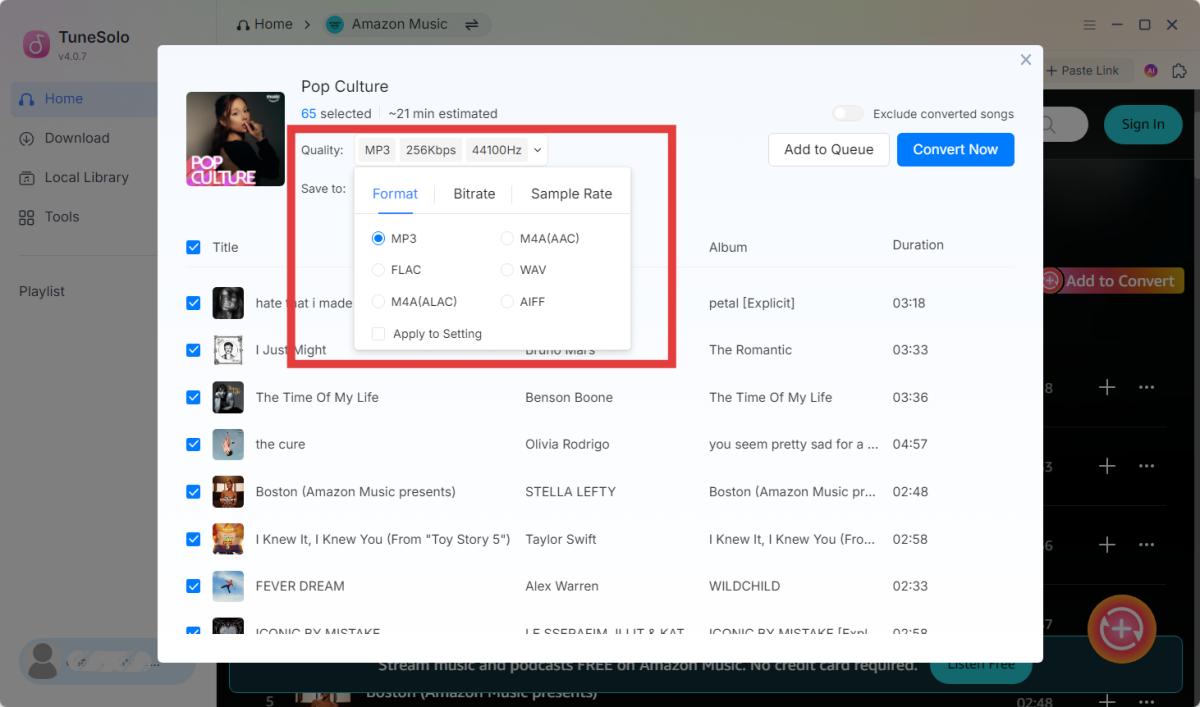Select M4A(AAC) format option

tap(507, 238)
